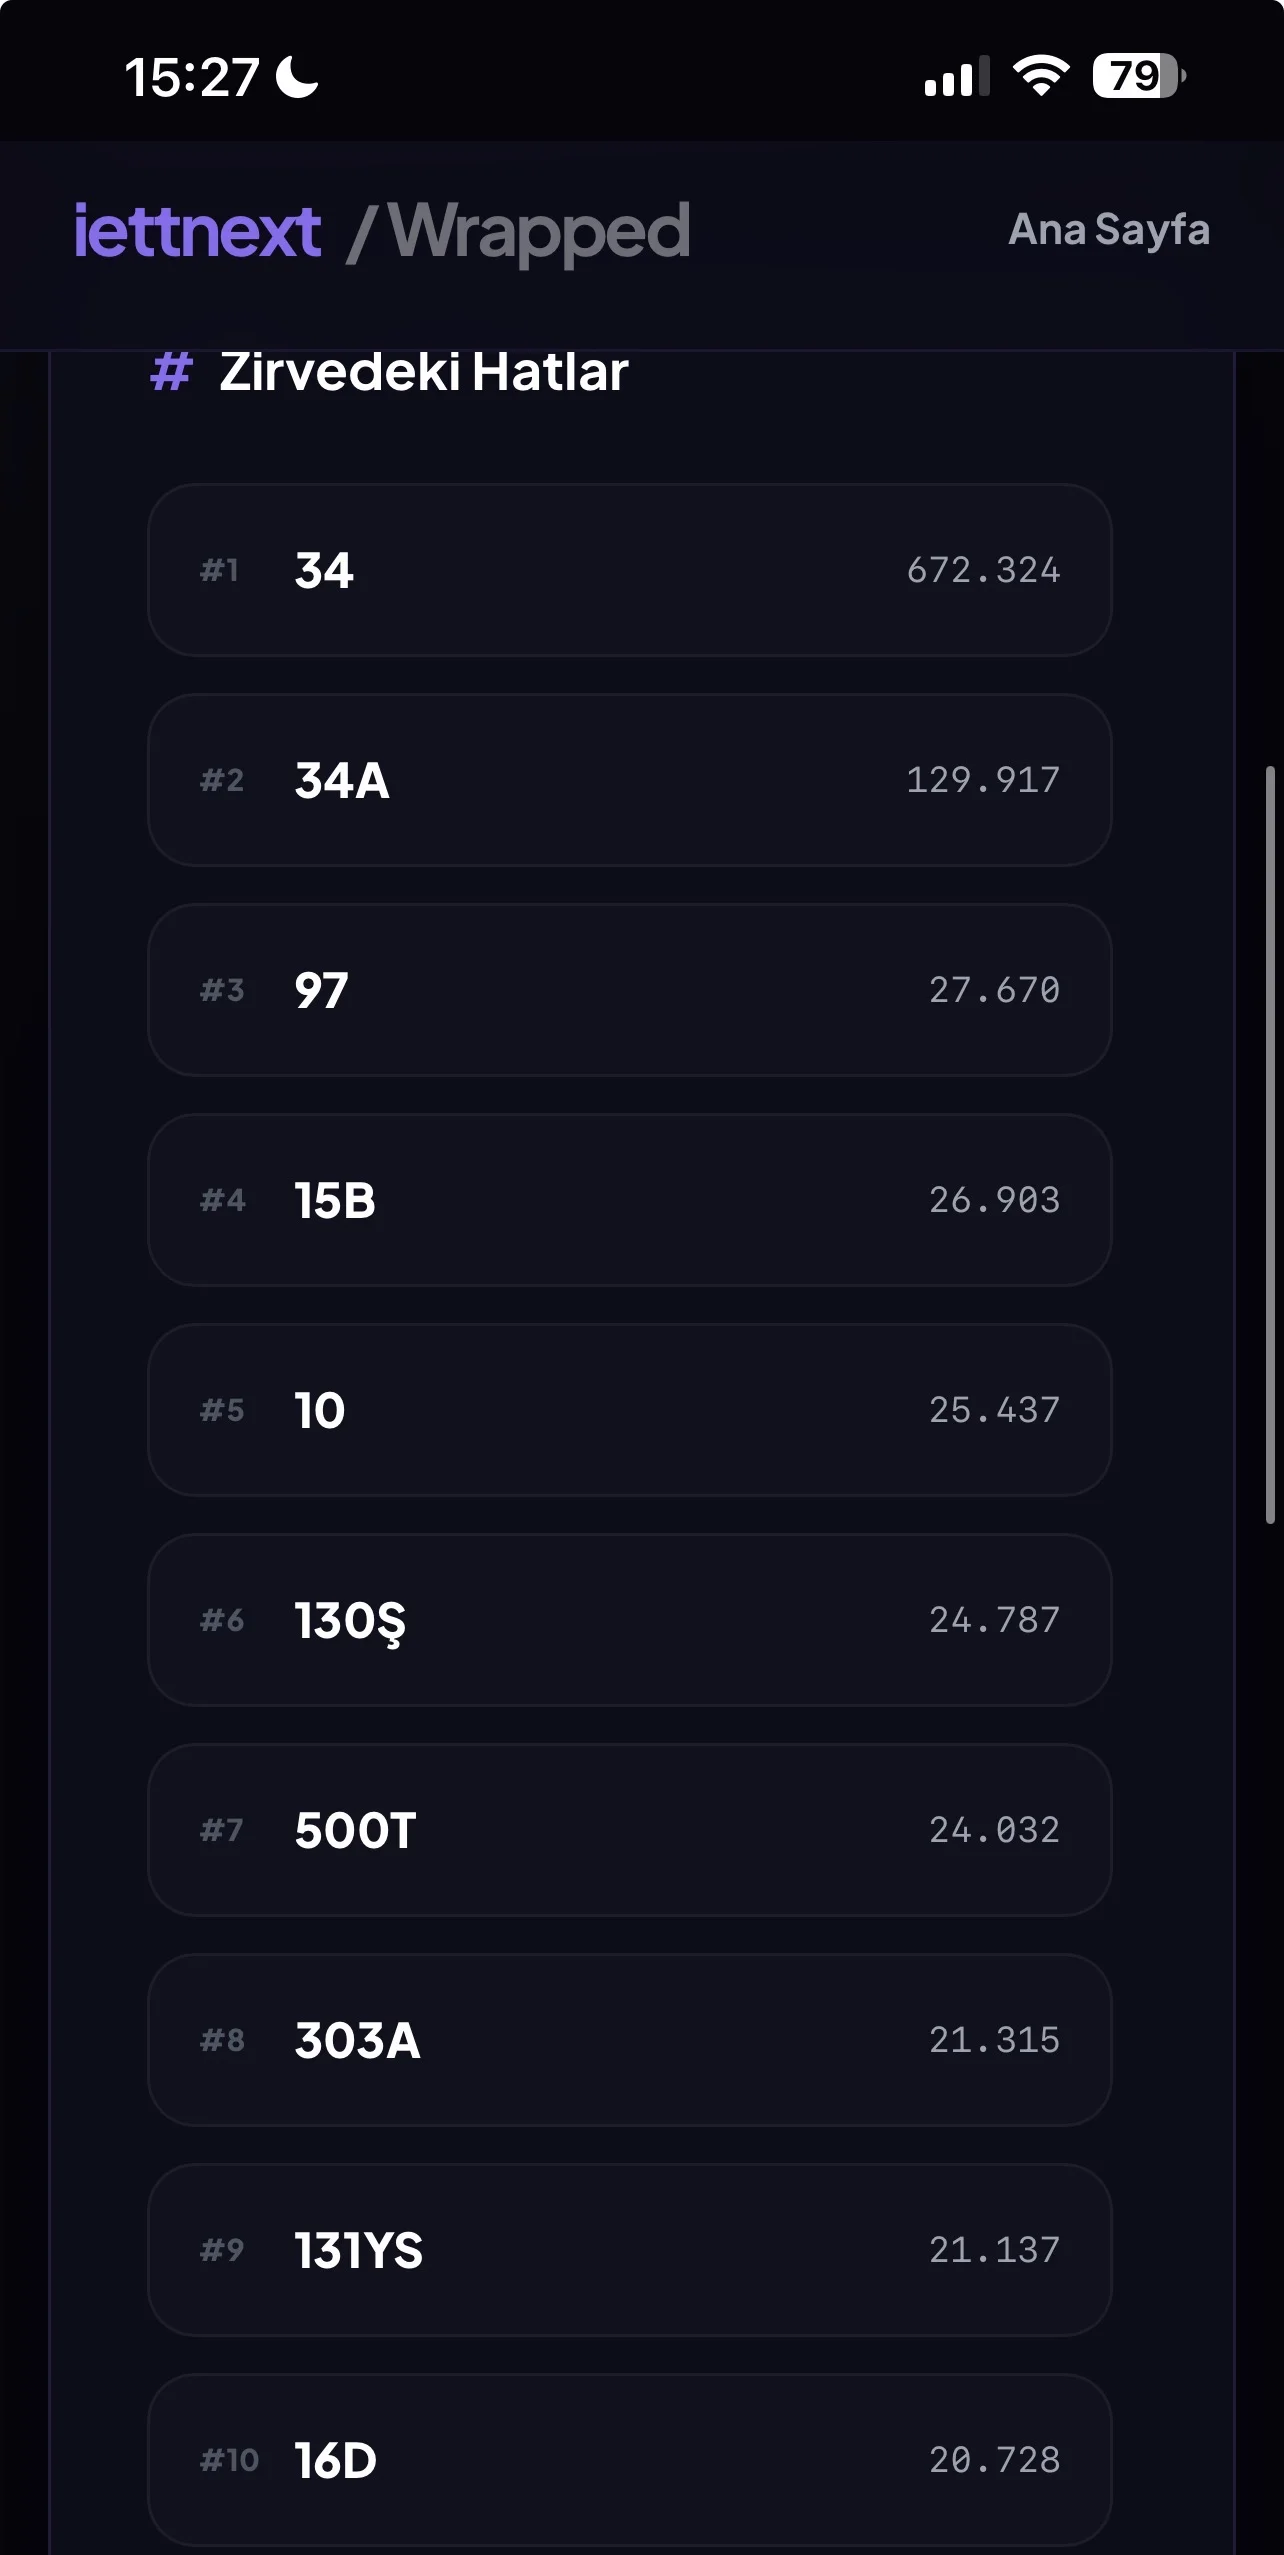Choose line 10 in the ranking
The image size is (1284, 2555).
[629, 1410]
